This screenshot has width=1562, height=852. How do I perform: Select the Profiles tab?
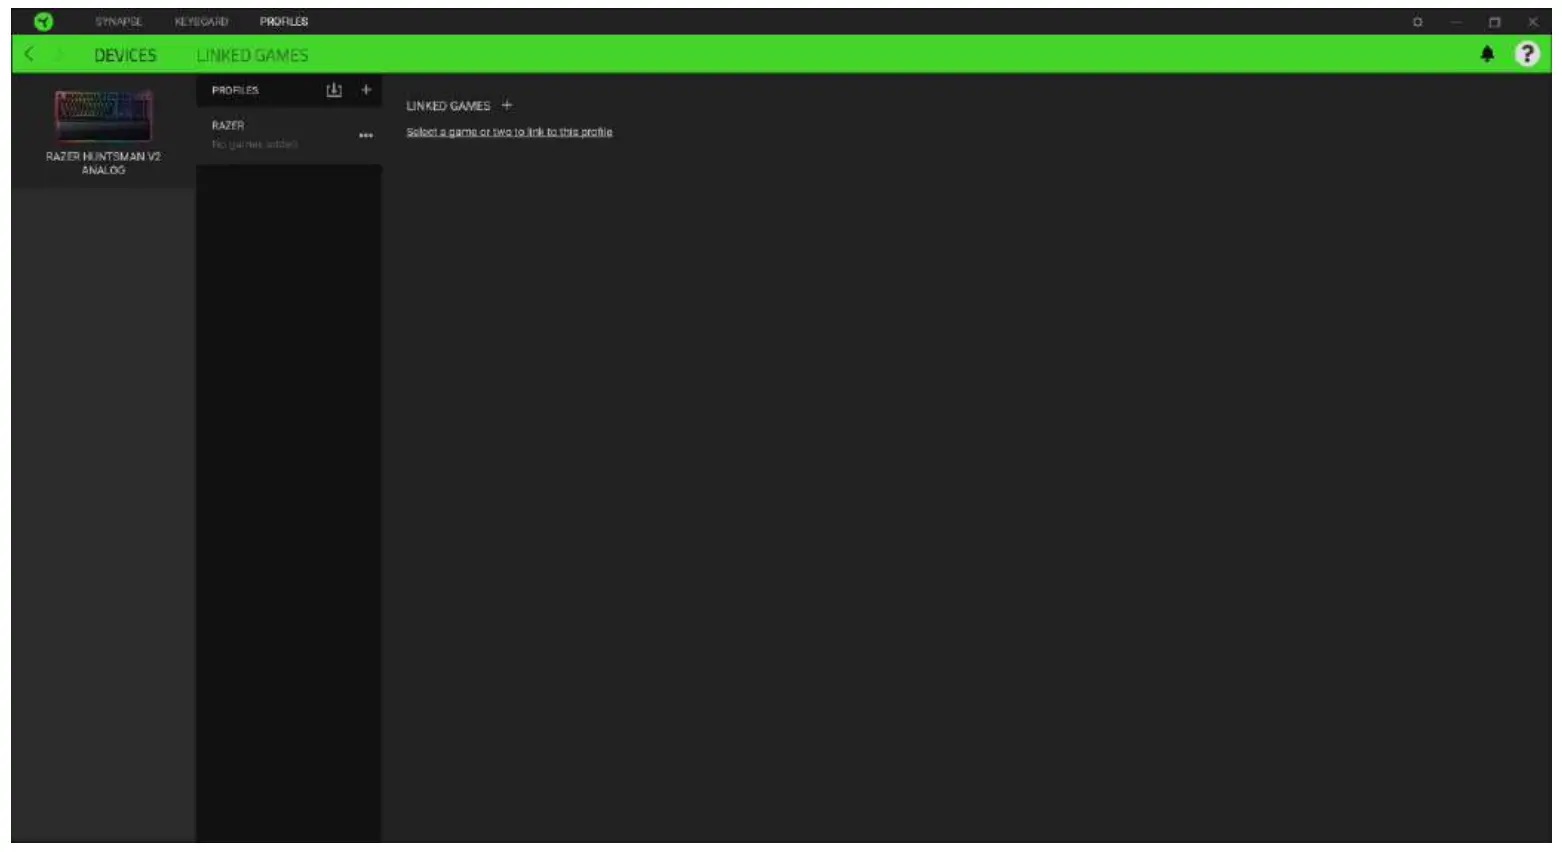tap(284, 21)
